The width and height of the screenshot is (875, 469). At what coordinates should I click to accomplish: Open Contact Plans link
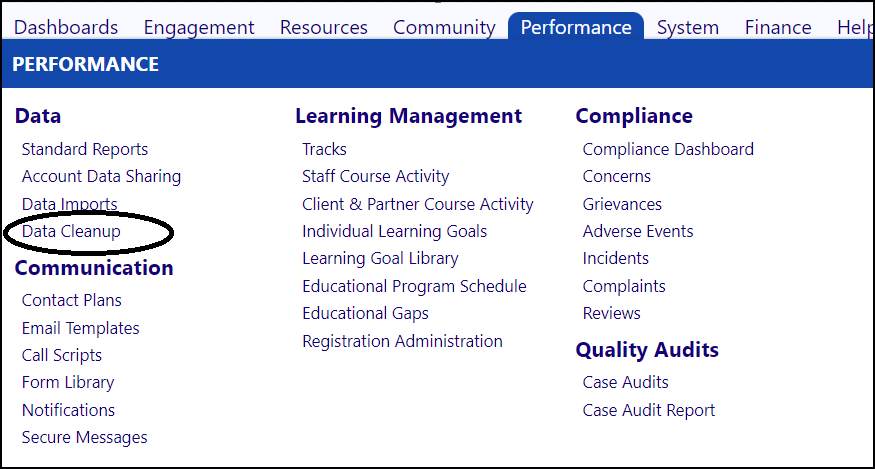click(71, 300)
